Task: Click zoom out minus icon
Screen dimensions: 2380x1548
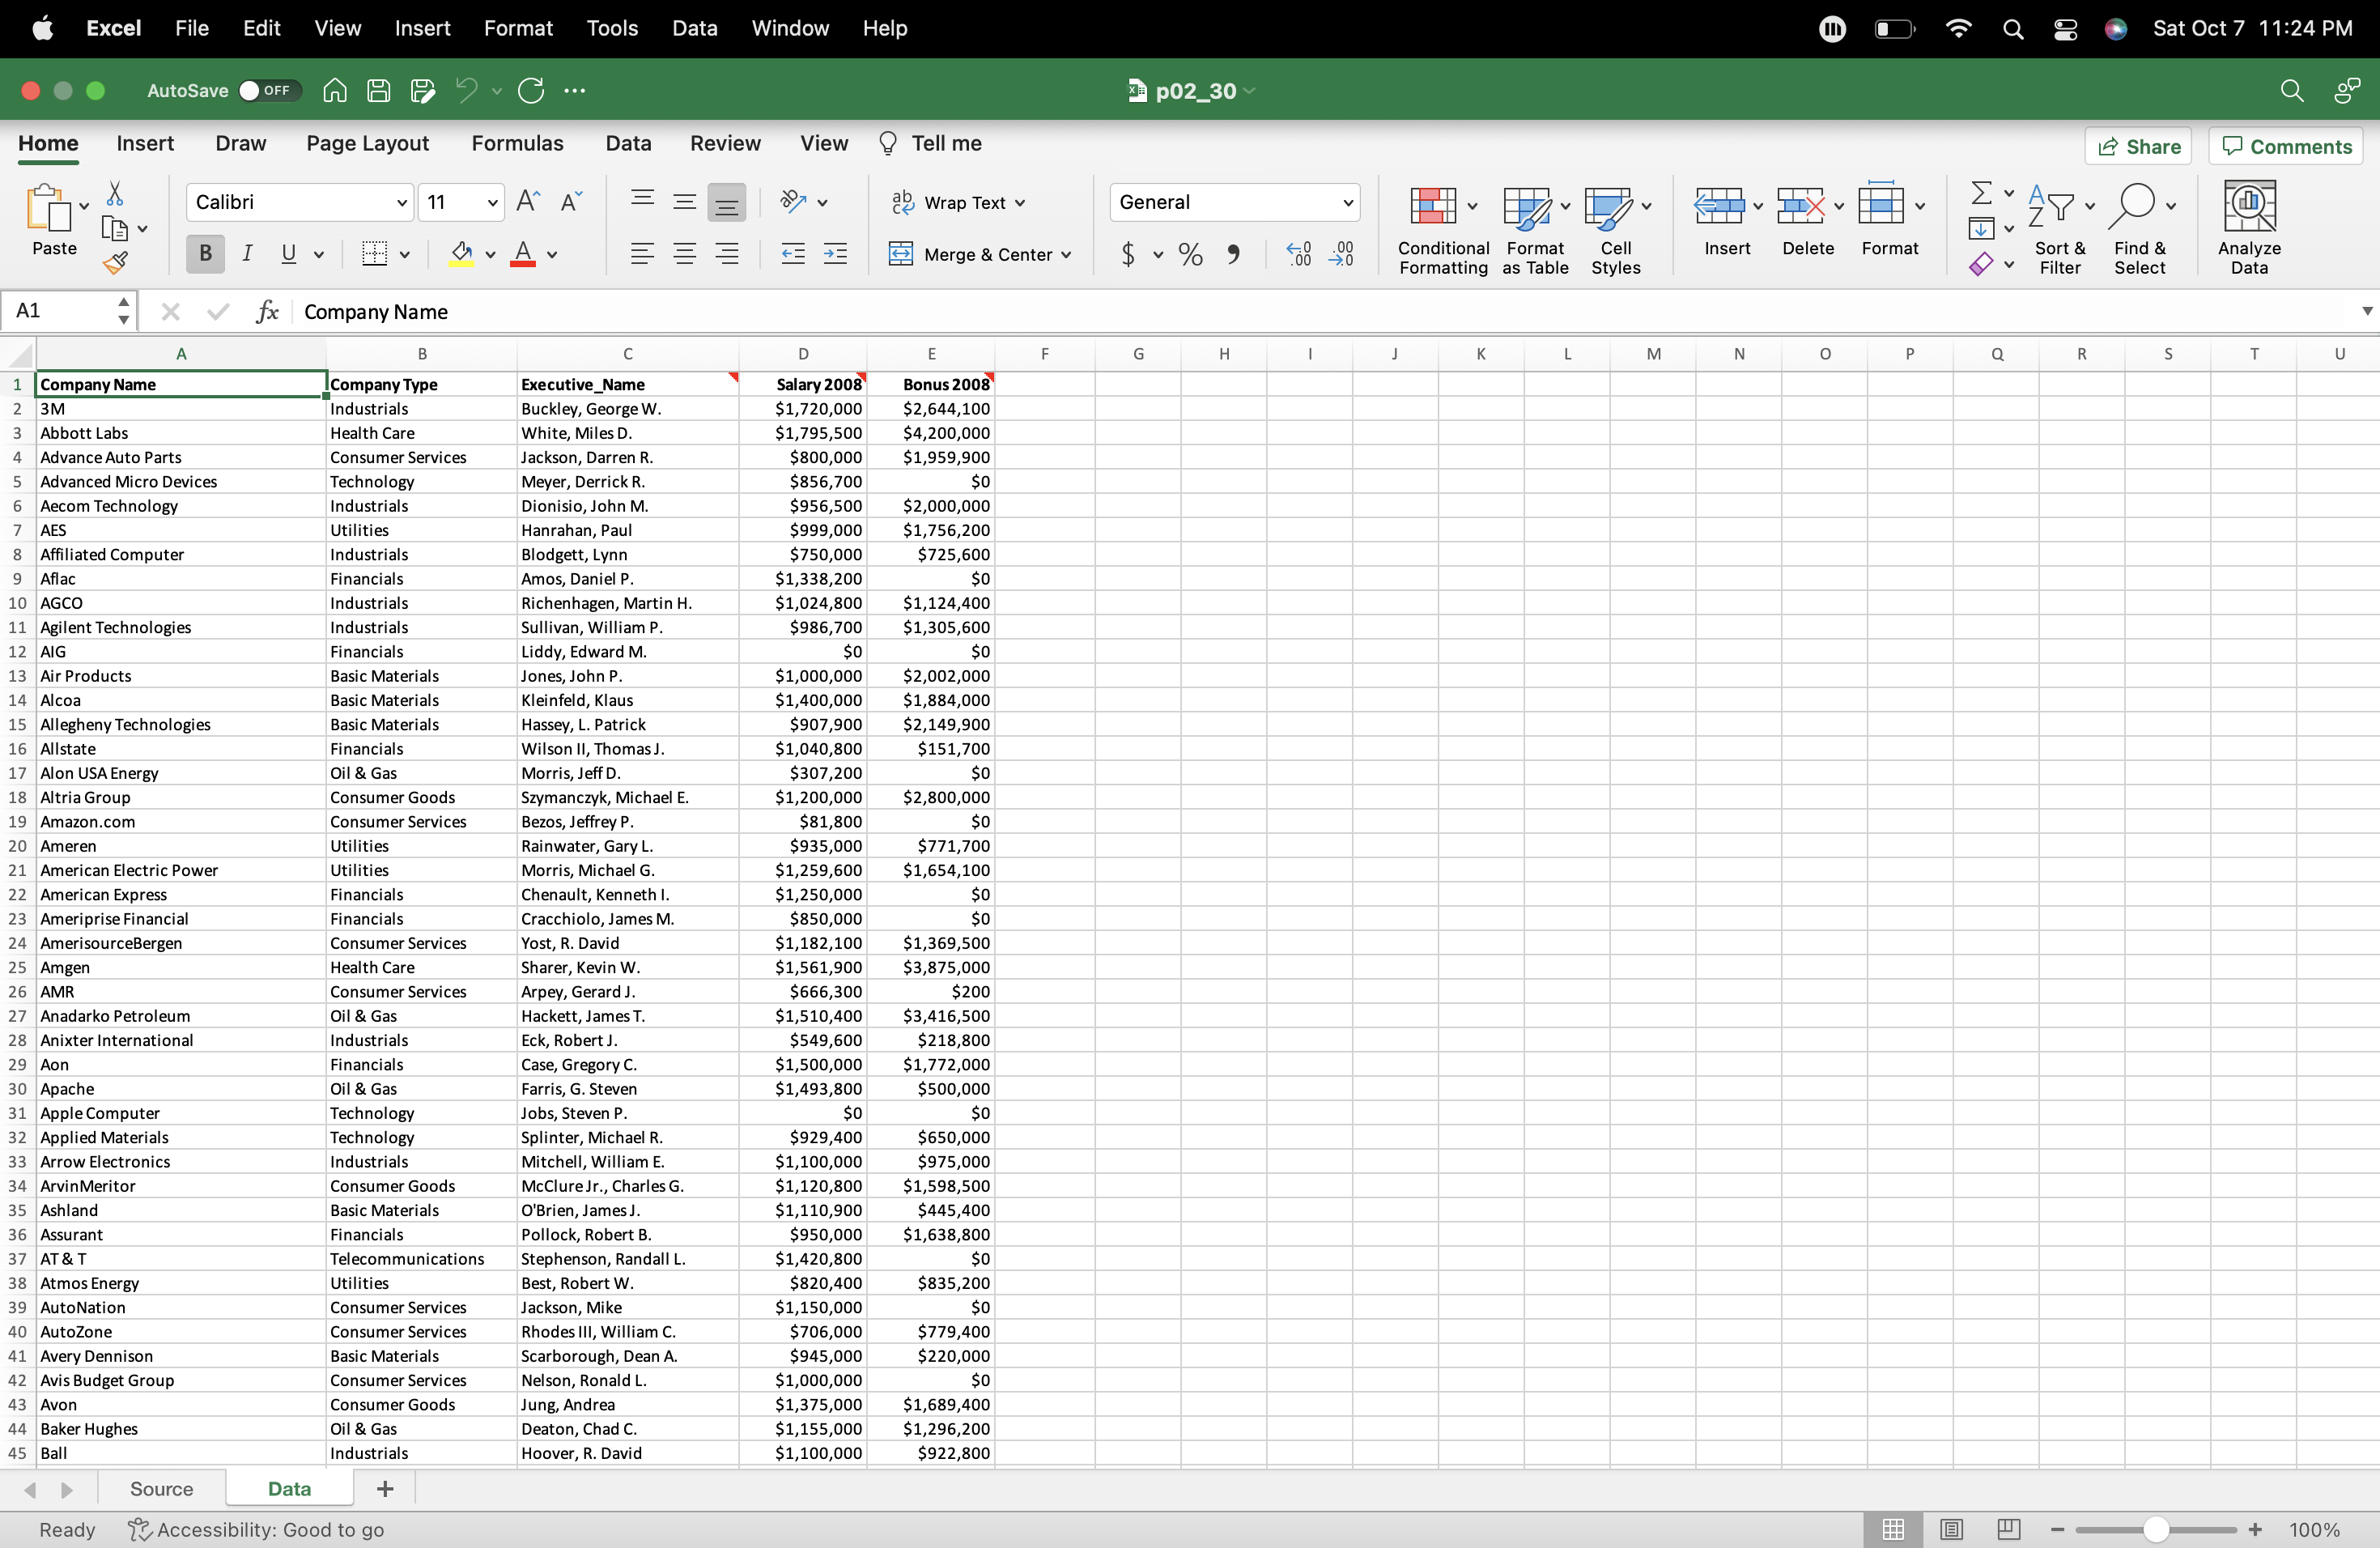Action: pyautogui.click(x=2057, y=1529)
